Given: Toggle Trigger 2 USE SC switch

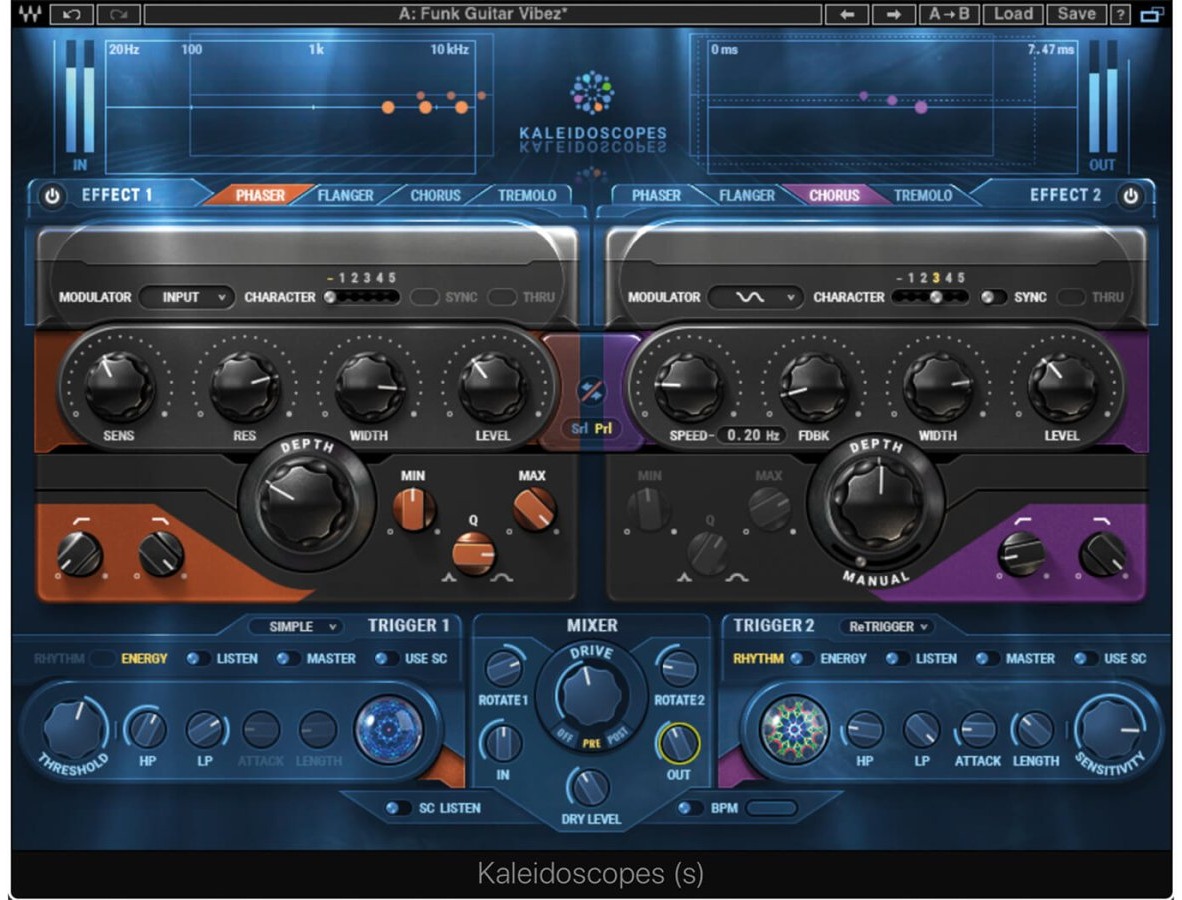Looking at the screenshot, I should 1086,659.
